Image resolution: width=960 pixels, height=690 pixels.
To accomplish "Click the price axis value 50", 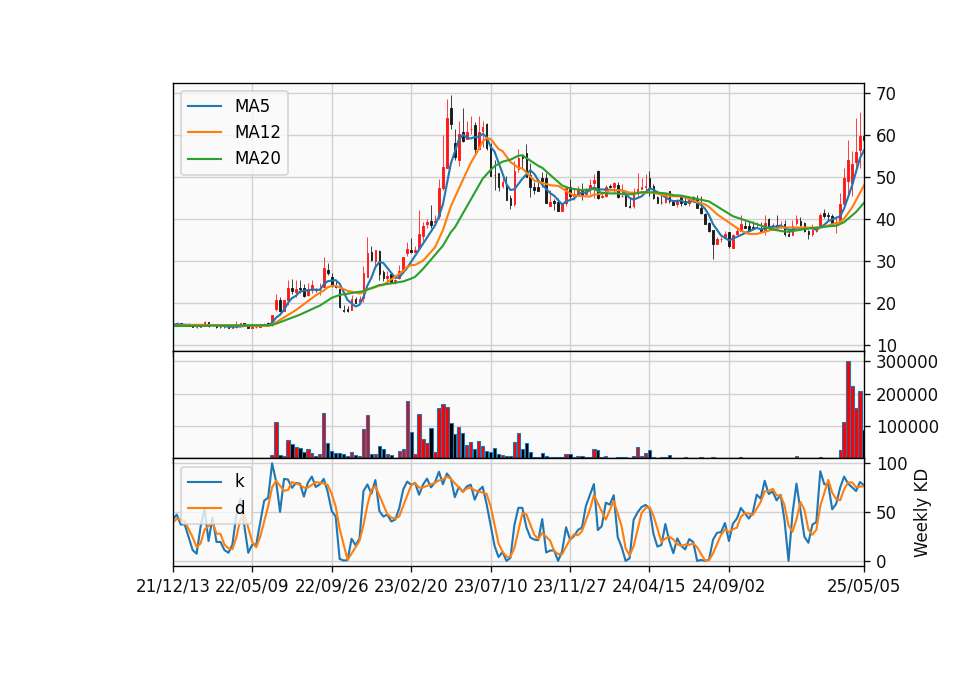I will point(886,178).
